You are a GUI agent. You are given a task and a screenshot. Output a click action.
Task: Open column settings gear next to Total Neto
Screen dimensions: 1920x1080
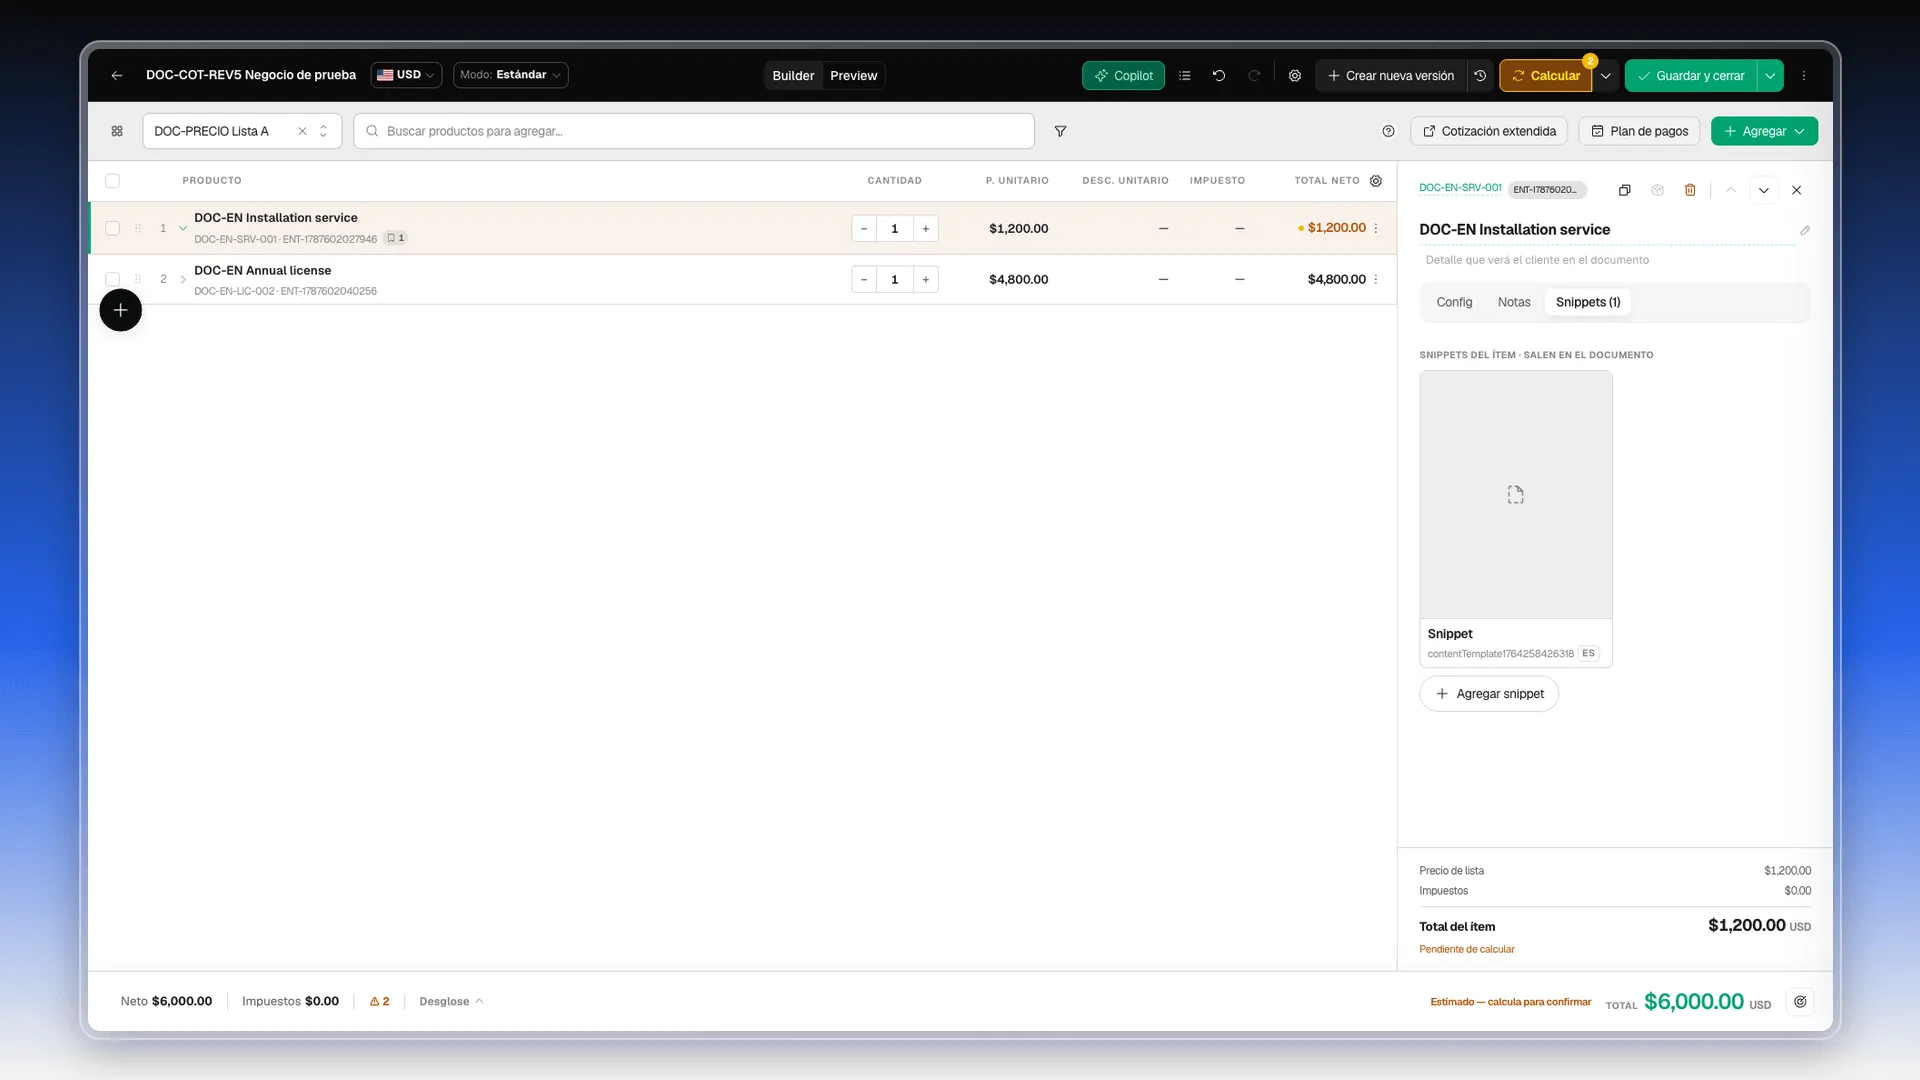tap(1376, 181)
